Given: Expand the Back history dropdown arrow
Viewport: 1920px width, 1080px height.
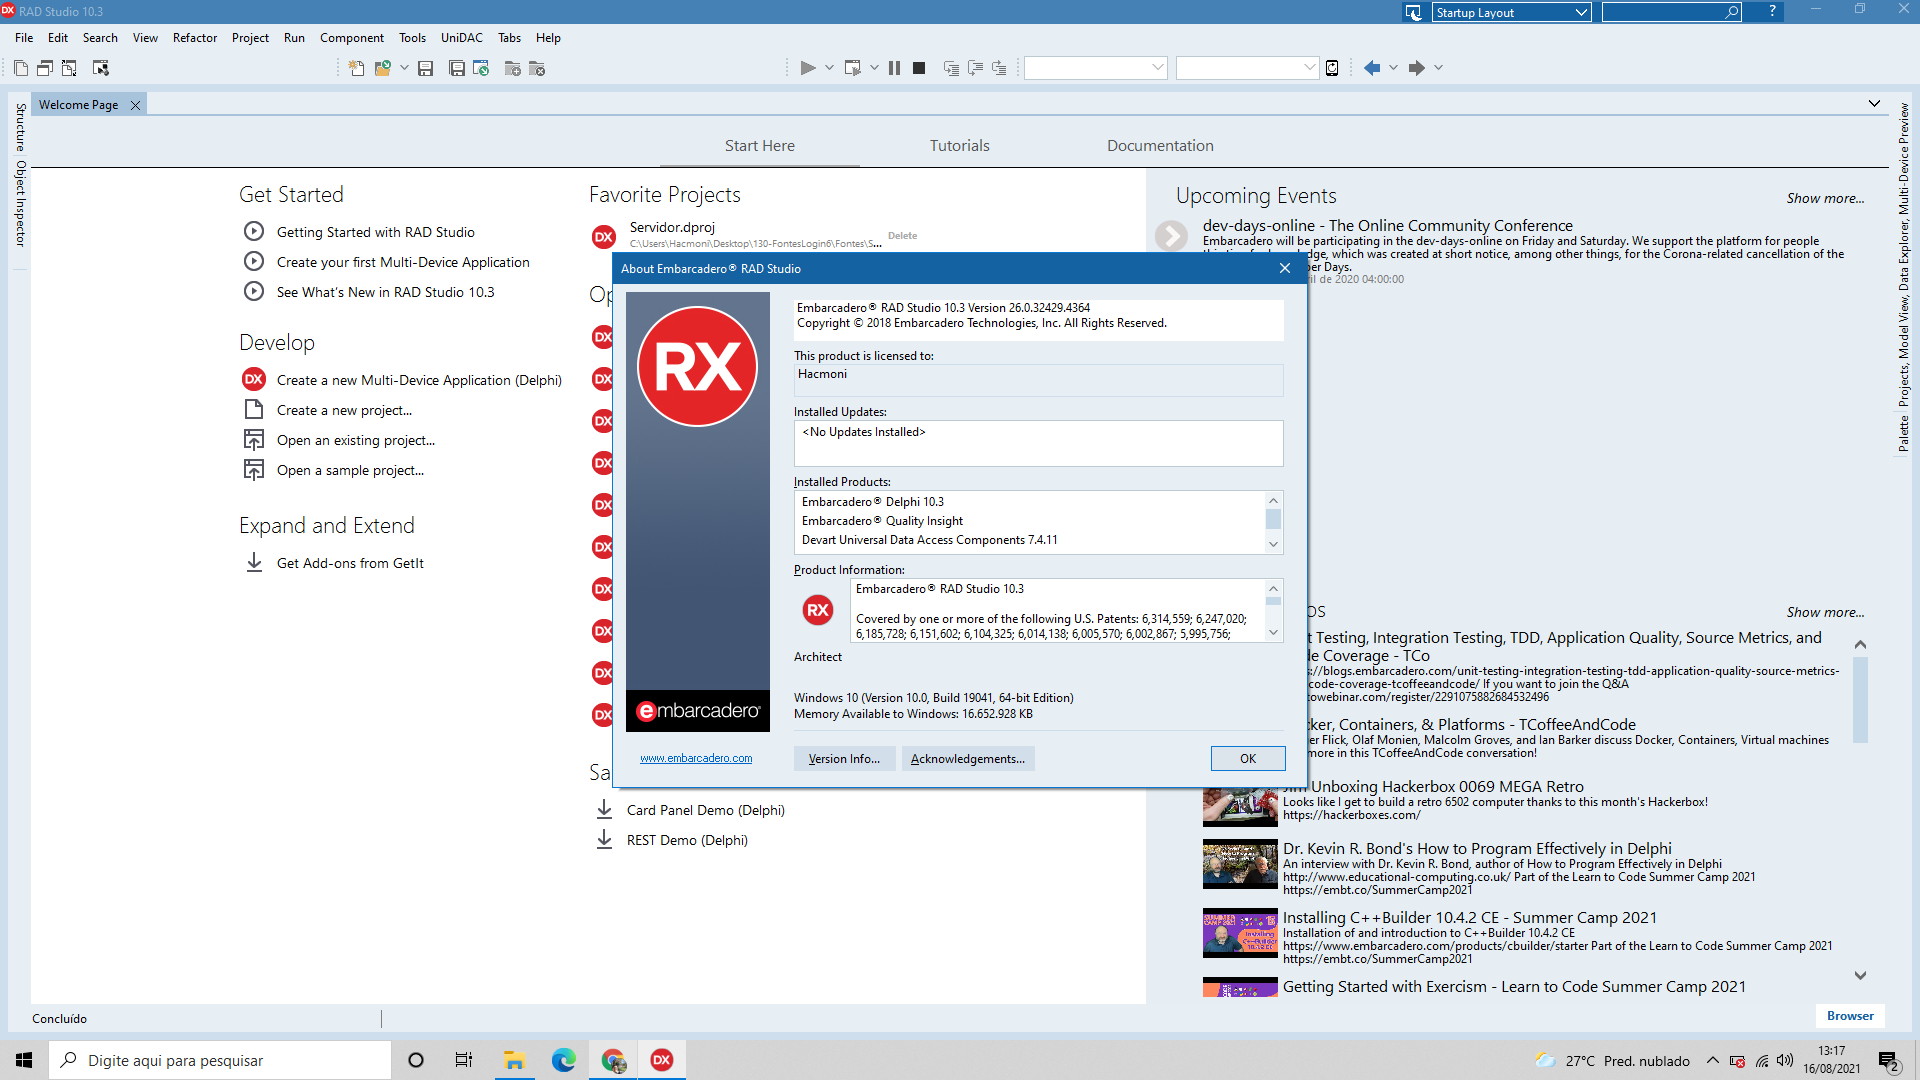Looking at the screenshot, I should coord(1393,68).
